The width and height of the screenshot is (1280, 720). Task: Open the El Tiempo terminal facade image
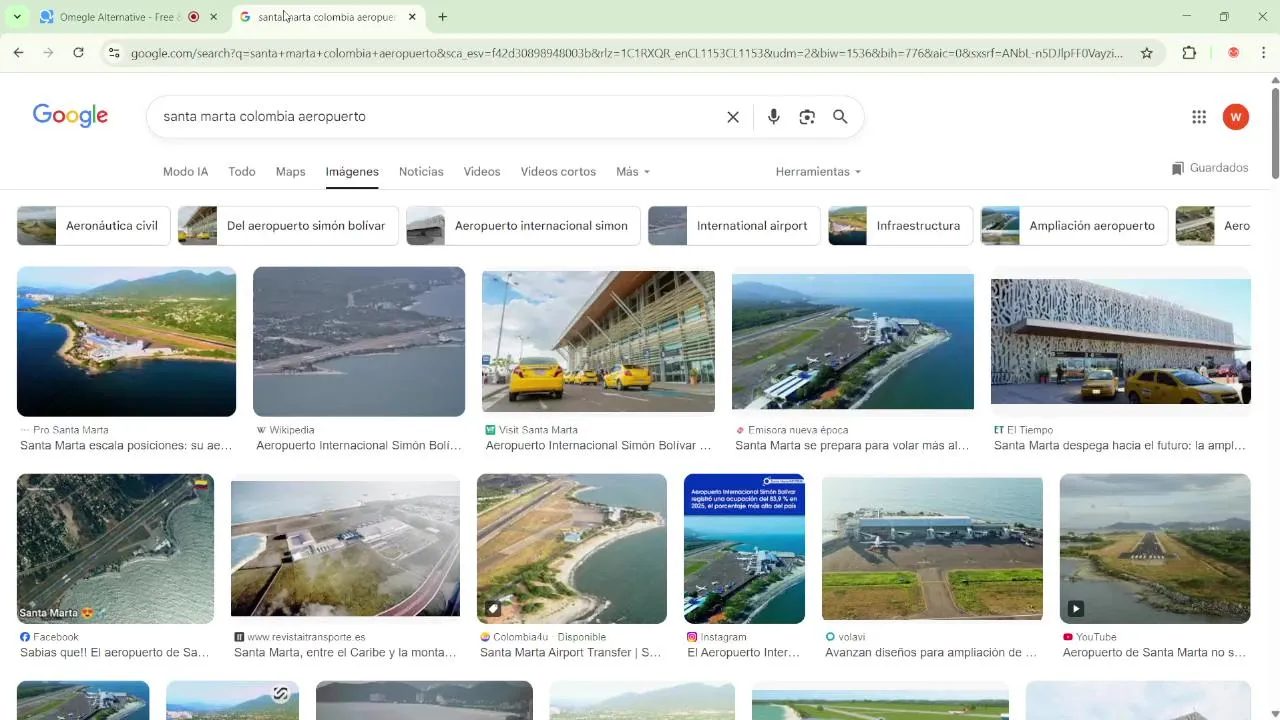1121,342
